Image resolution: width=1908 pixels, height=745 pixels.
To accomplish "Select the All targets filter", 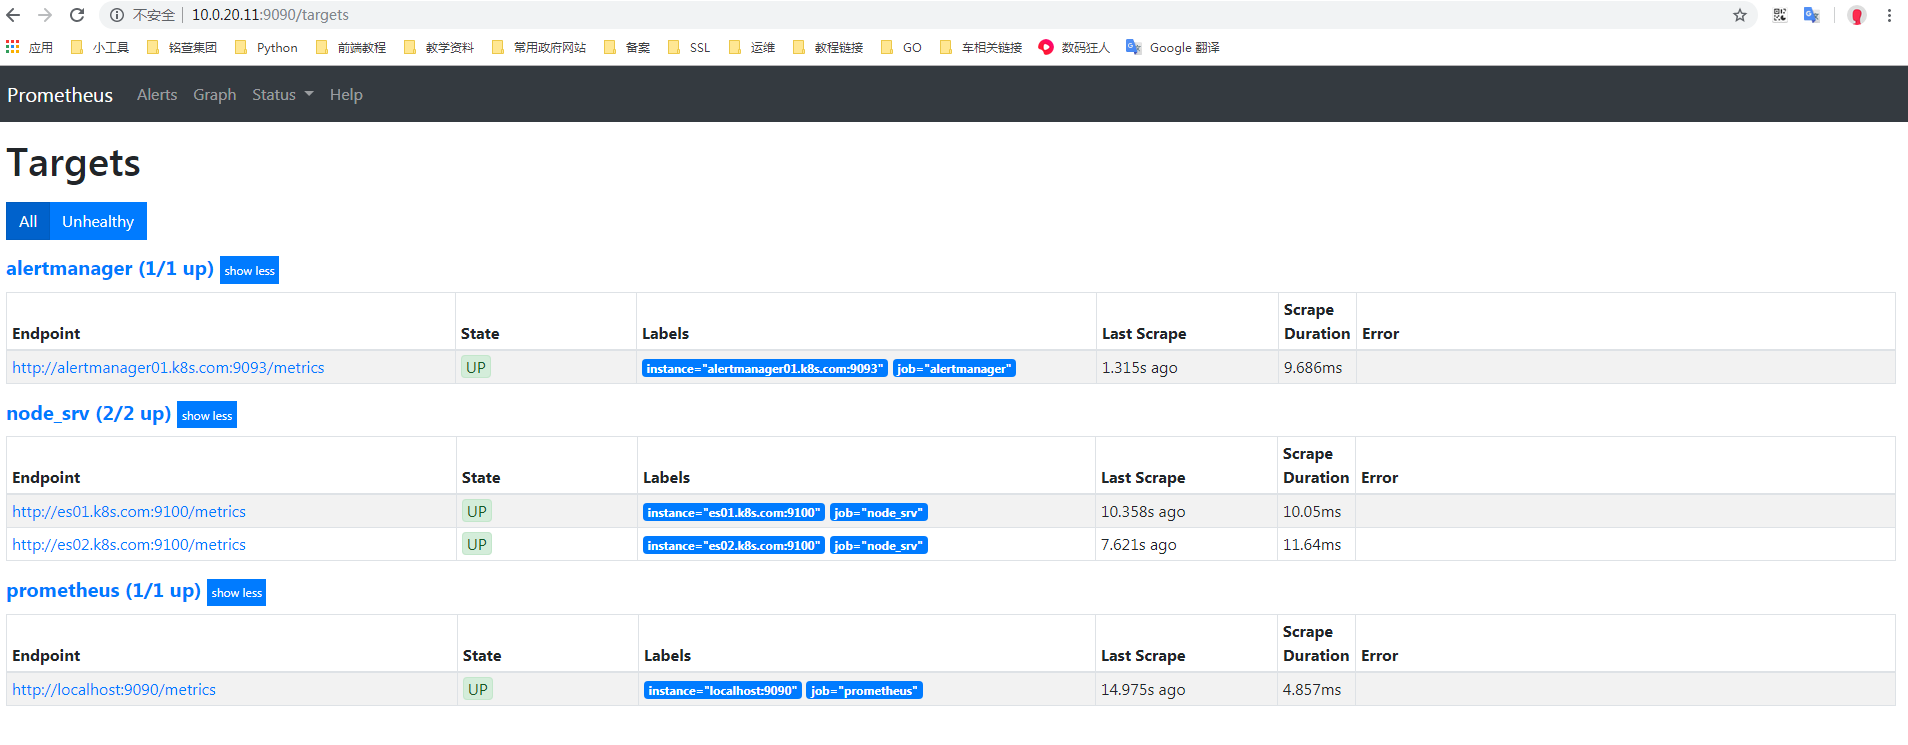I will click(x=28, y=221).
